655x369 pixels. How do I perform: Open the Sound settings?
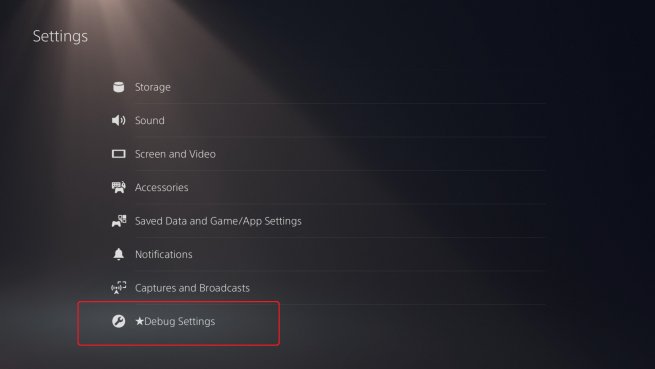pos(150,120)
